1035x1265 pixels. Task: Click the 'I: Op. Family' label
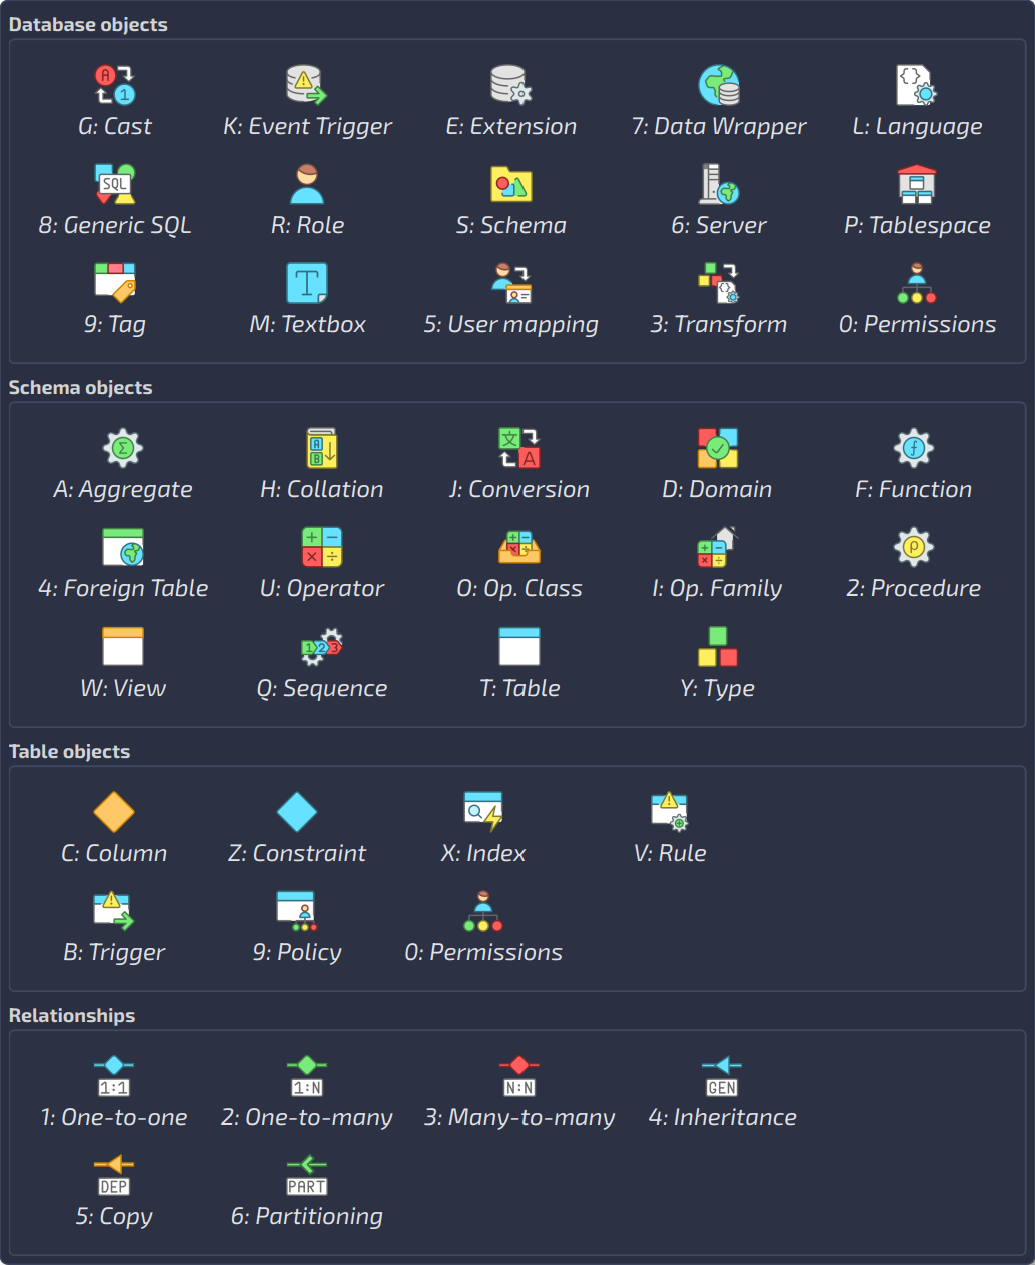(x=717, y=589)
